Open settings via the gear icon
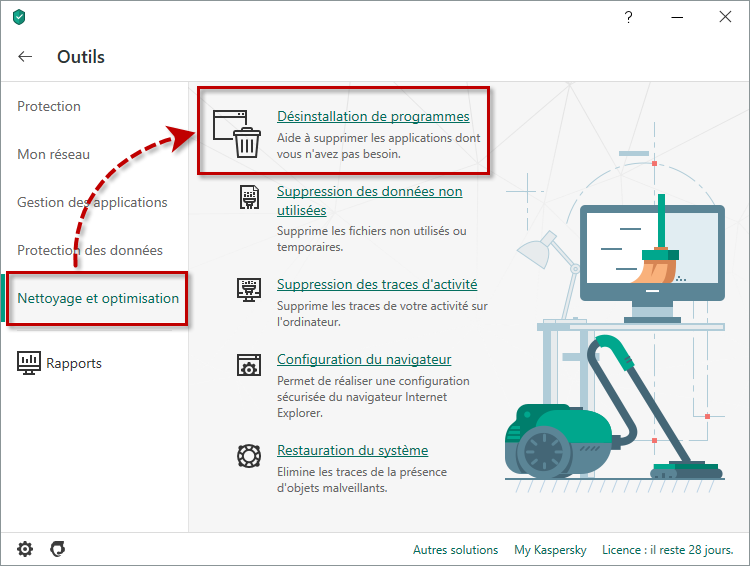This screenshot has width=750, height=566. 25,549
